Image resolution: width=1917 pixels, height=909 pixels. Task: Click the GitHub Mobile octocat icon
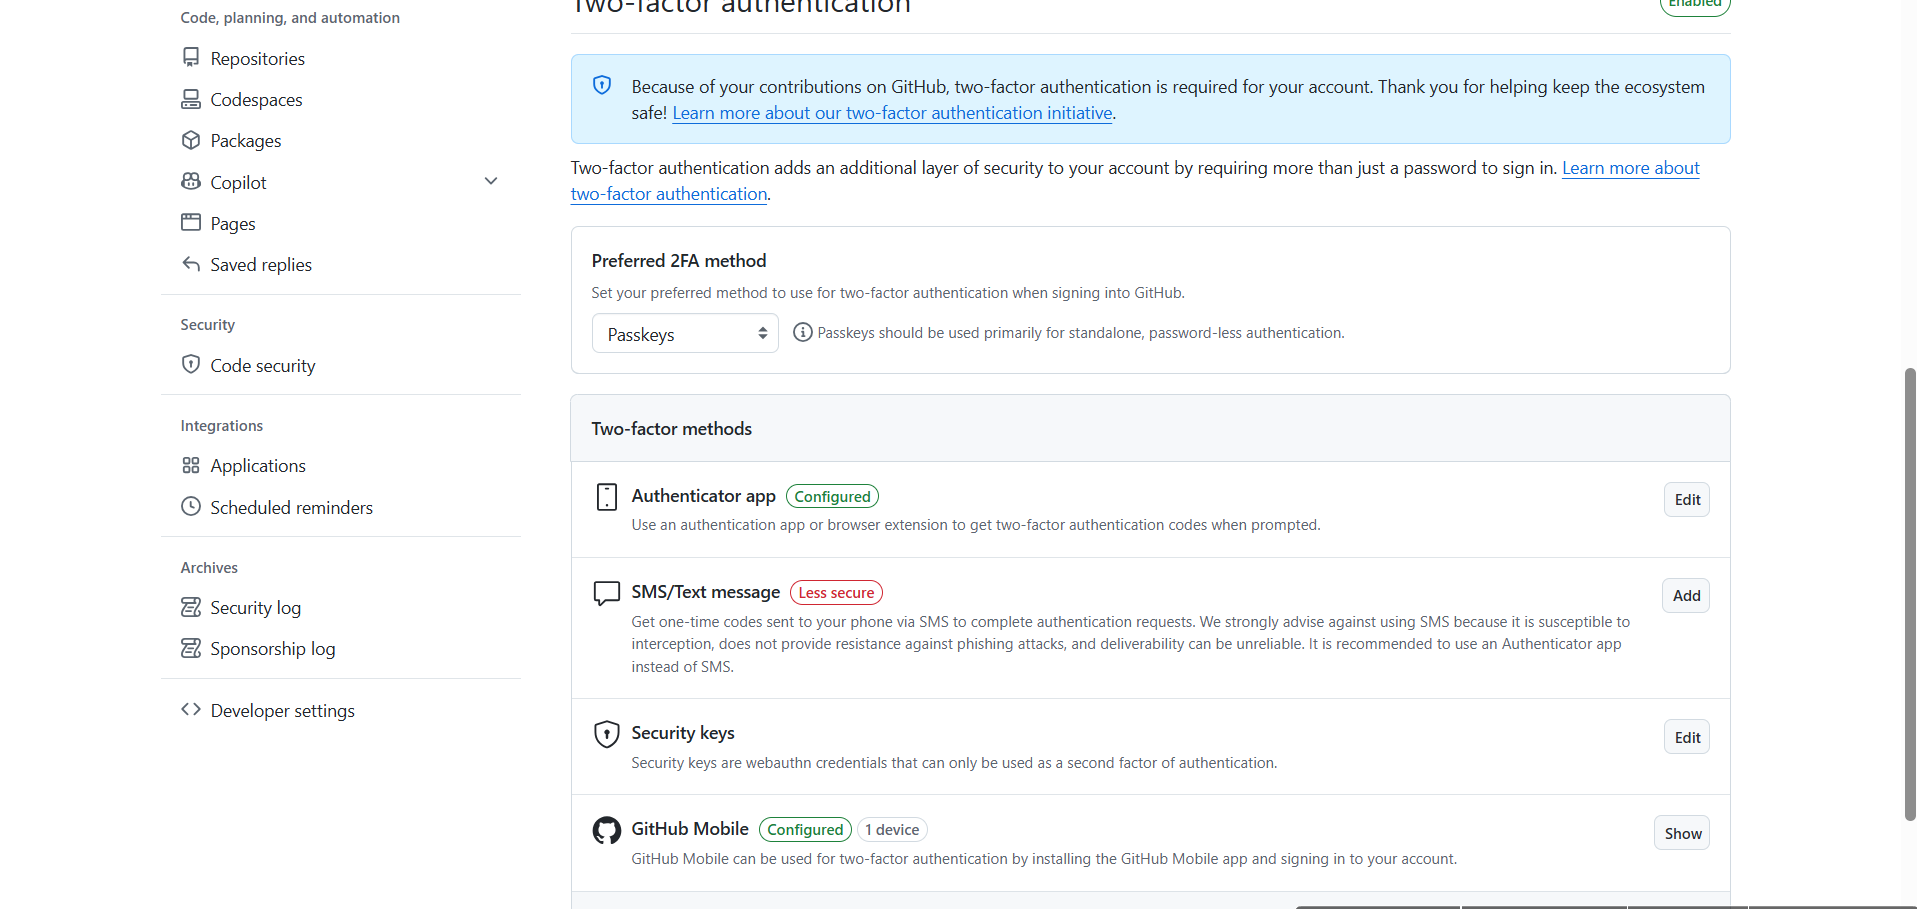607,830
